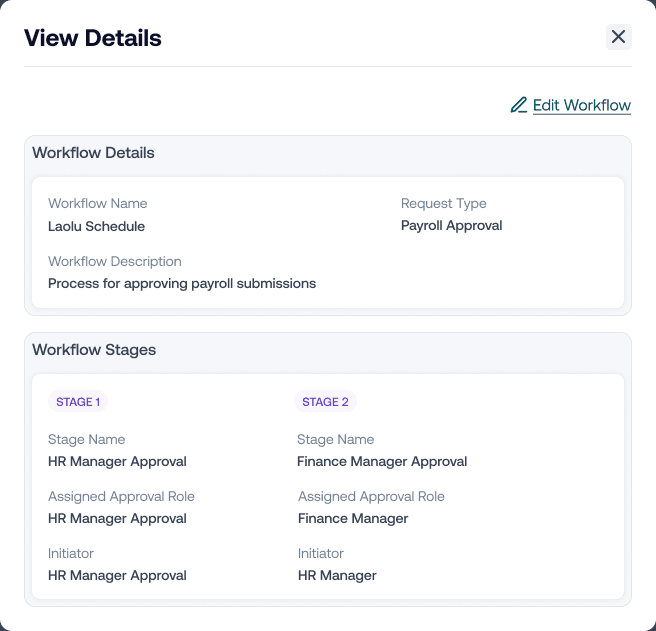
Task: Select the Laolu Schedule workflow name
Action: click(96, 226)
